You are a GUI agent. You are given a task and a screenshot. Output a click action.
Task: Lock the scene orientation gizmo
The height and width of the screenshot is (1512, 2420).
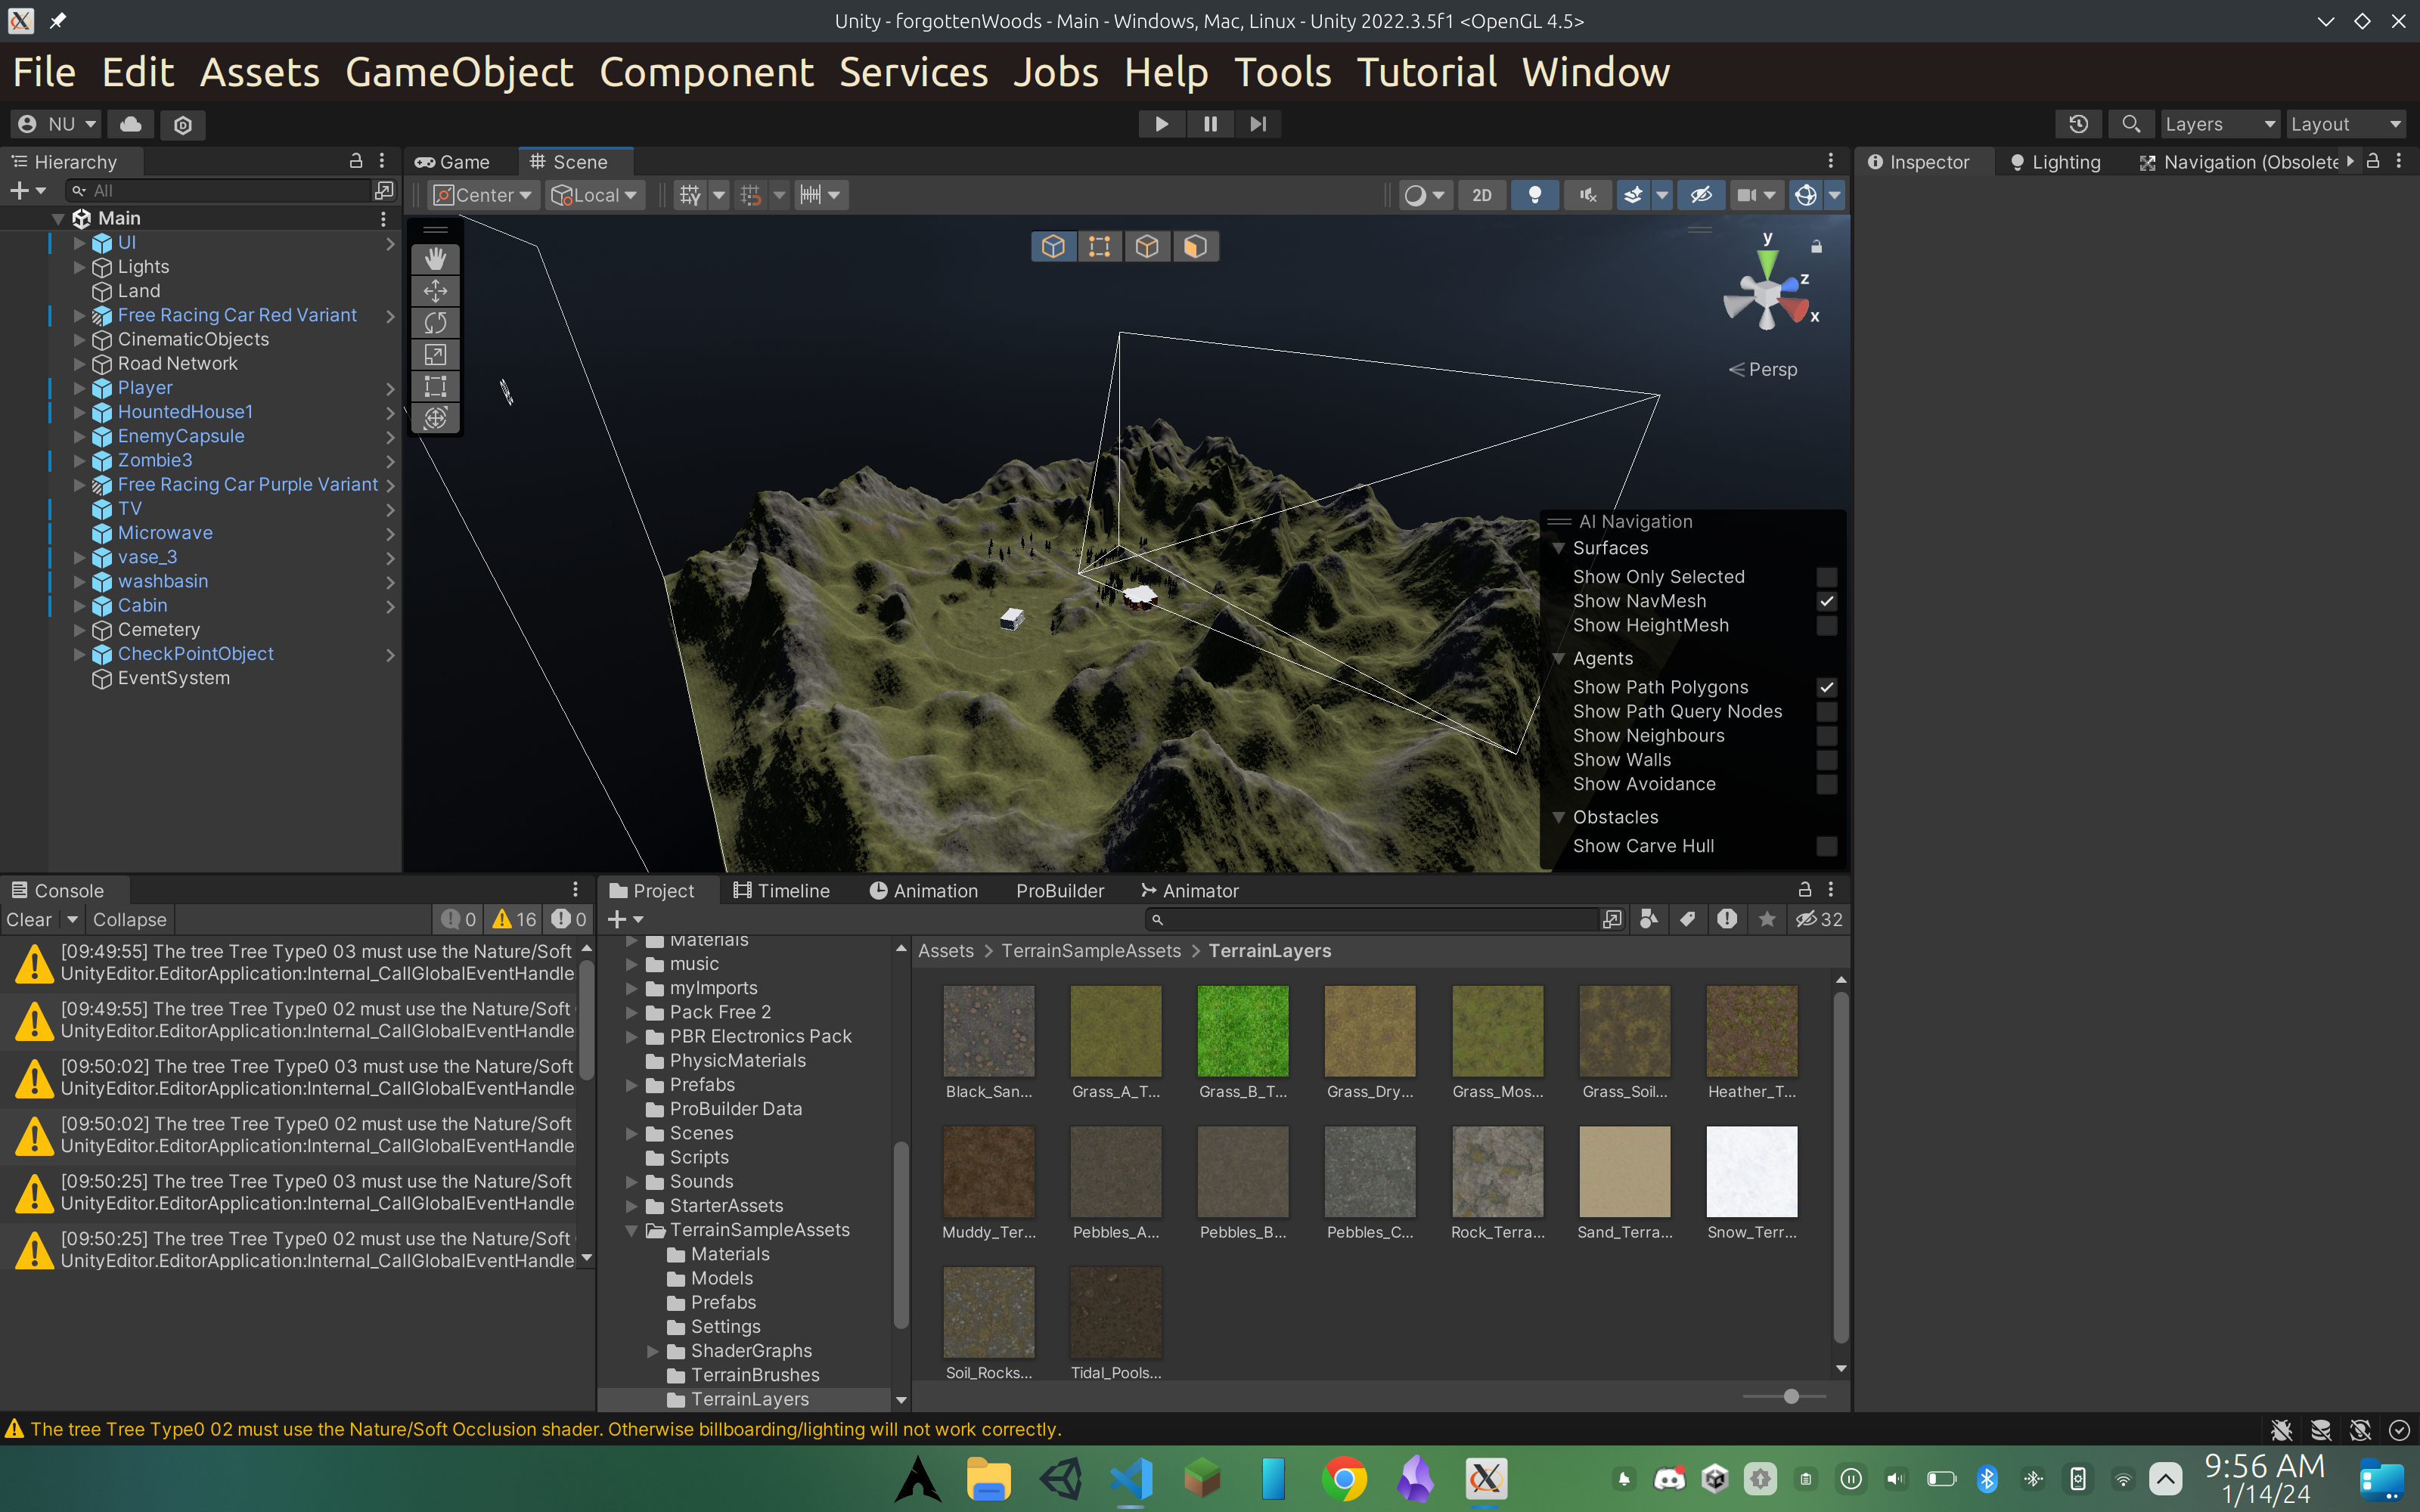[x=1816, y=246]
